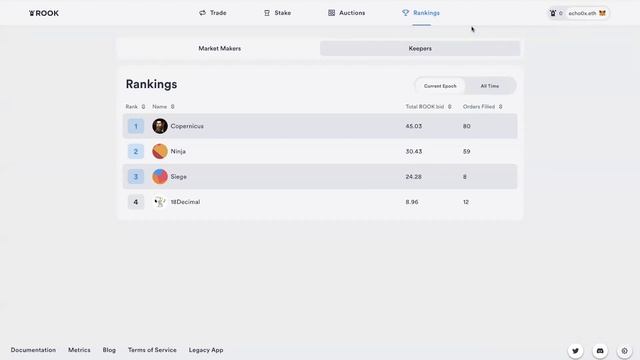Open echo0x.eth wallet account button
The height and width of the screenshot is (360, 640).
coord(587,13)
